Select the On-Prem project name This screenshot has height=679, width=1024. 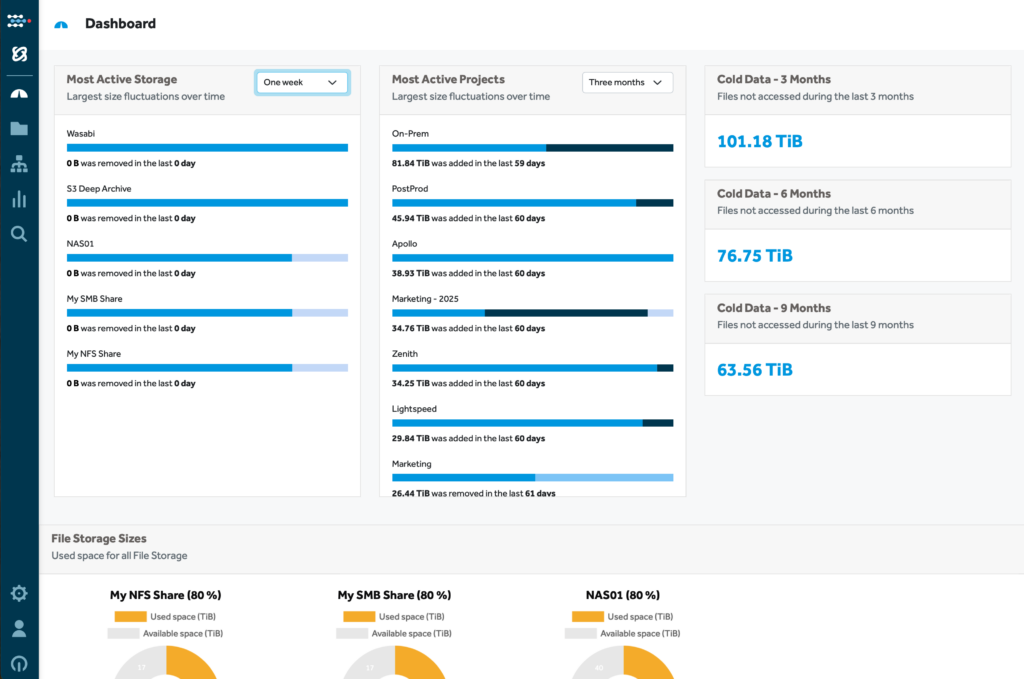(410, 133)
